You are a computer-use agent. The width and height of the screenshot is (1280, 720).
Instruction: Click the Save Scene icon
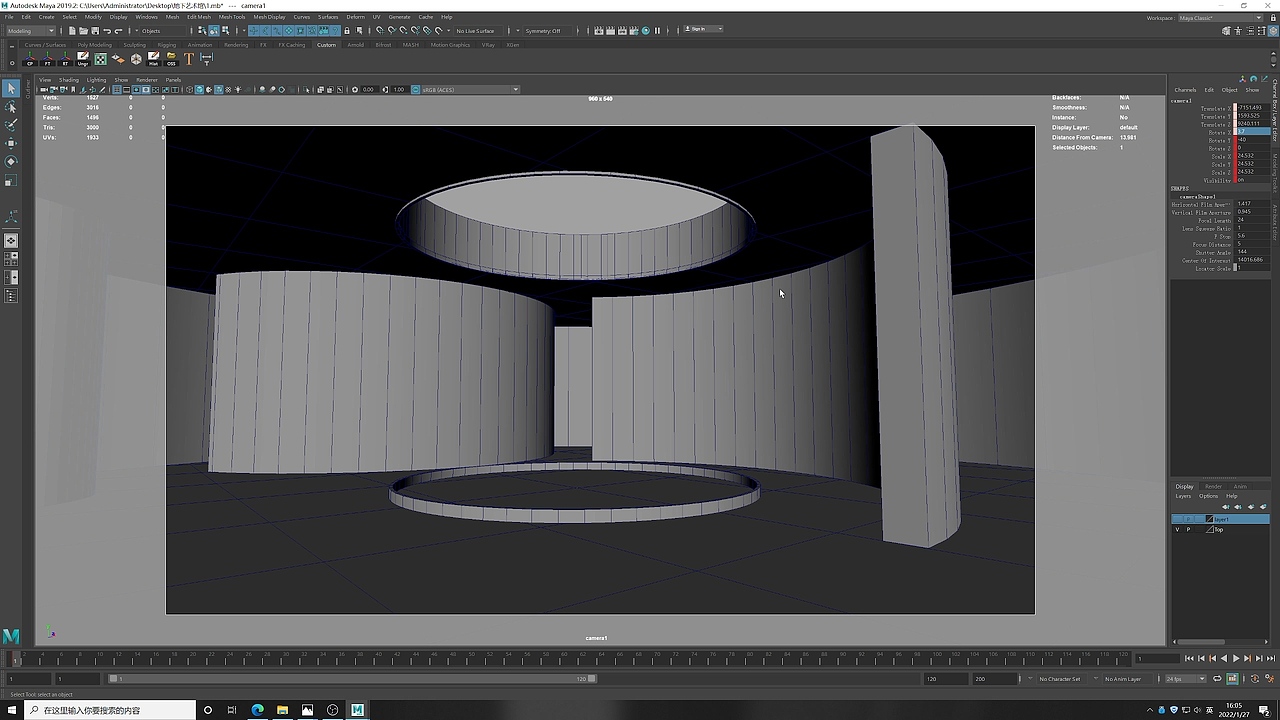[x=95, y=31]
